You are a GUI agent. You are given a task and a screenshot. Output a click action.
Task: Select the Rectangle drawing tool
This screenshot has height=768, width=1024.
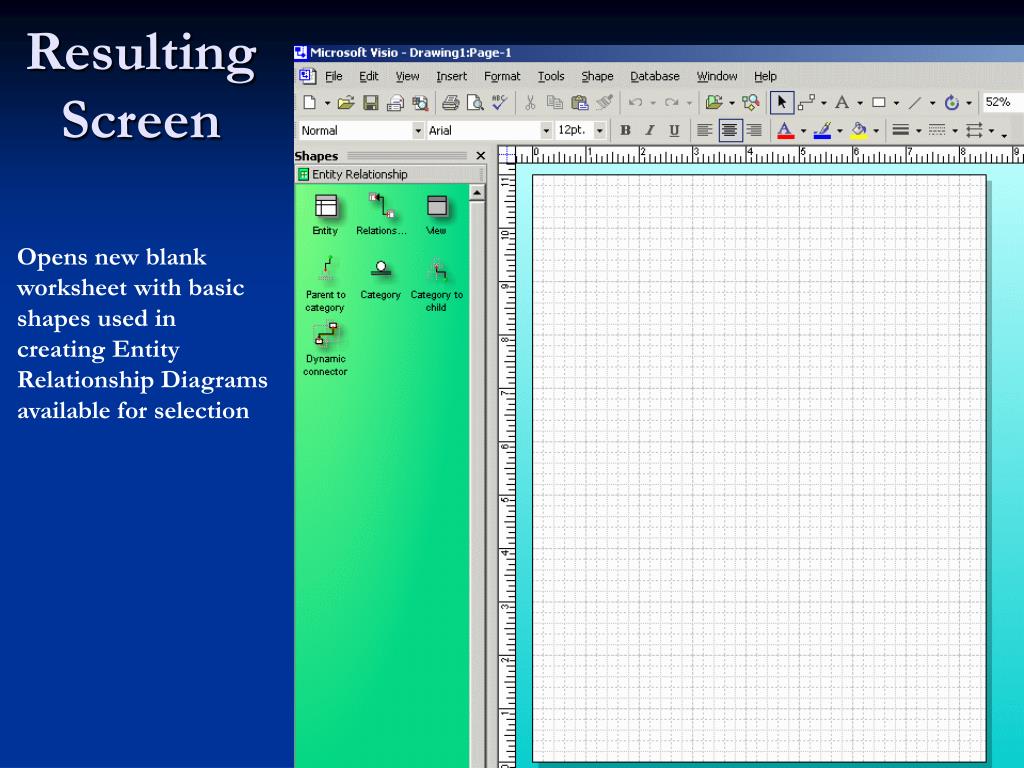[x=879, y=103]
